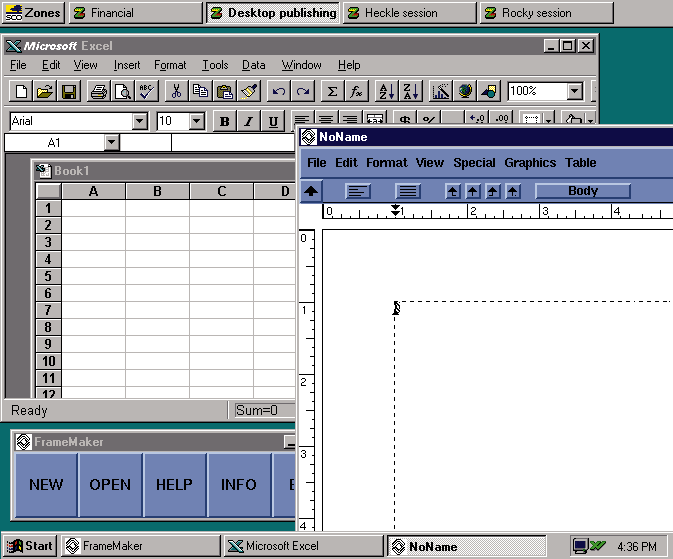
Task: Toggle Underline formatting in Excel
Action: [273, 122]
